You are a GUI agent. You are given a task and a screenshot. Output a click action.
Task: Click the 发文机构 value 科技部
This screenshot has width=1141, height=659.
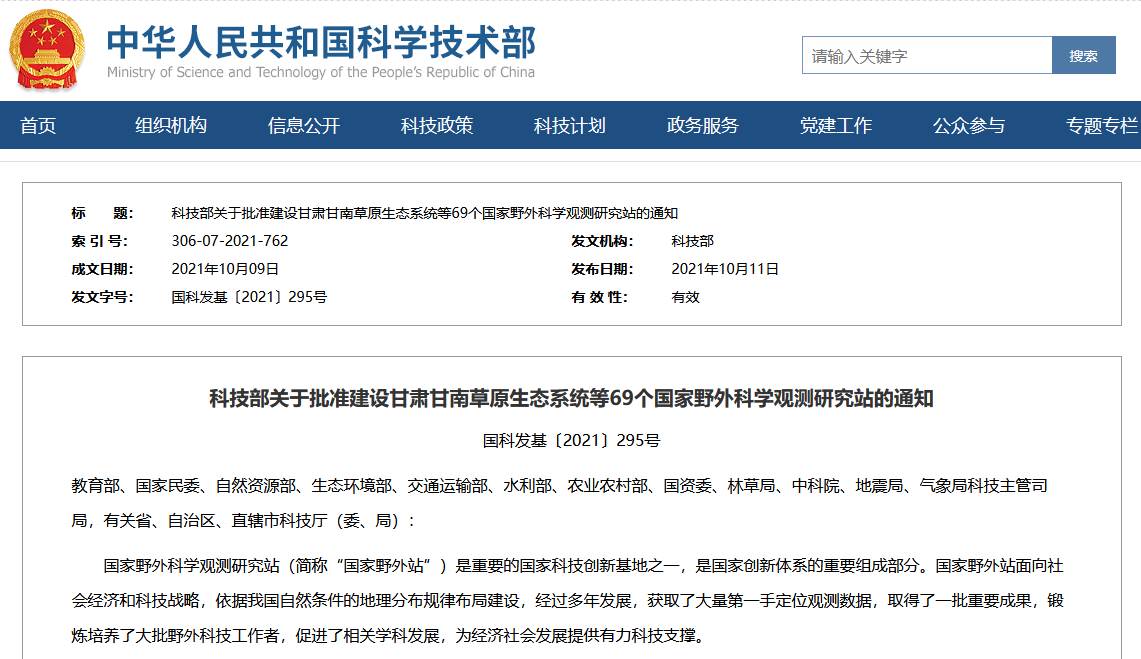coord(693,241)
